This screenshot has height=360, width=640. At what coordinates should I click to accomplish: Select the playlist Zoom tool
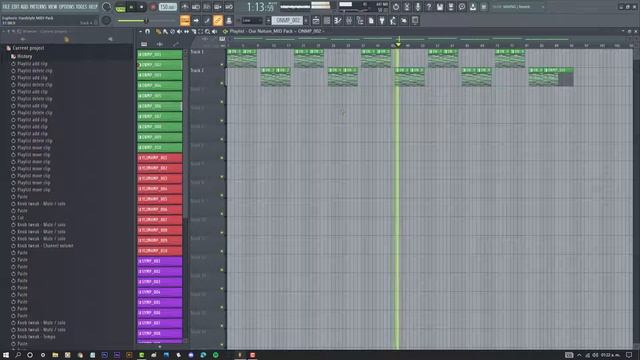coord(207,31)
